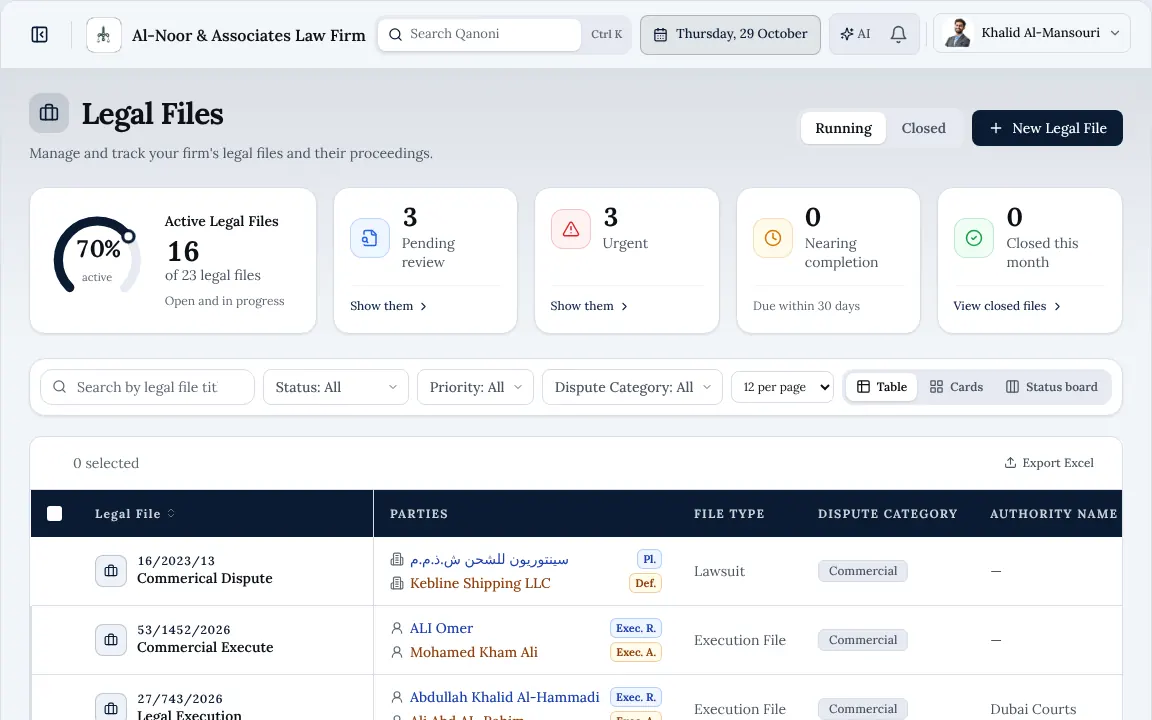Viewport: 1152px width, 720px height.
Task: Toggle the select-all files checkbox
Action: pos(54,514)
